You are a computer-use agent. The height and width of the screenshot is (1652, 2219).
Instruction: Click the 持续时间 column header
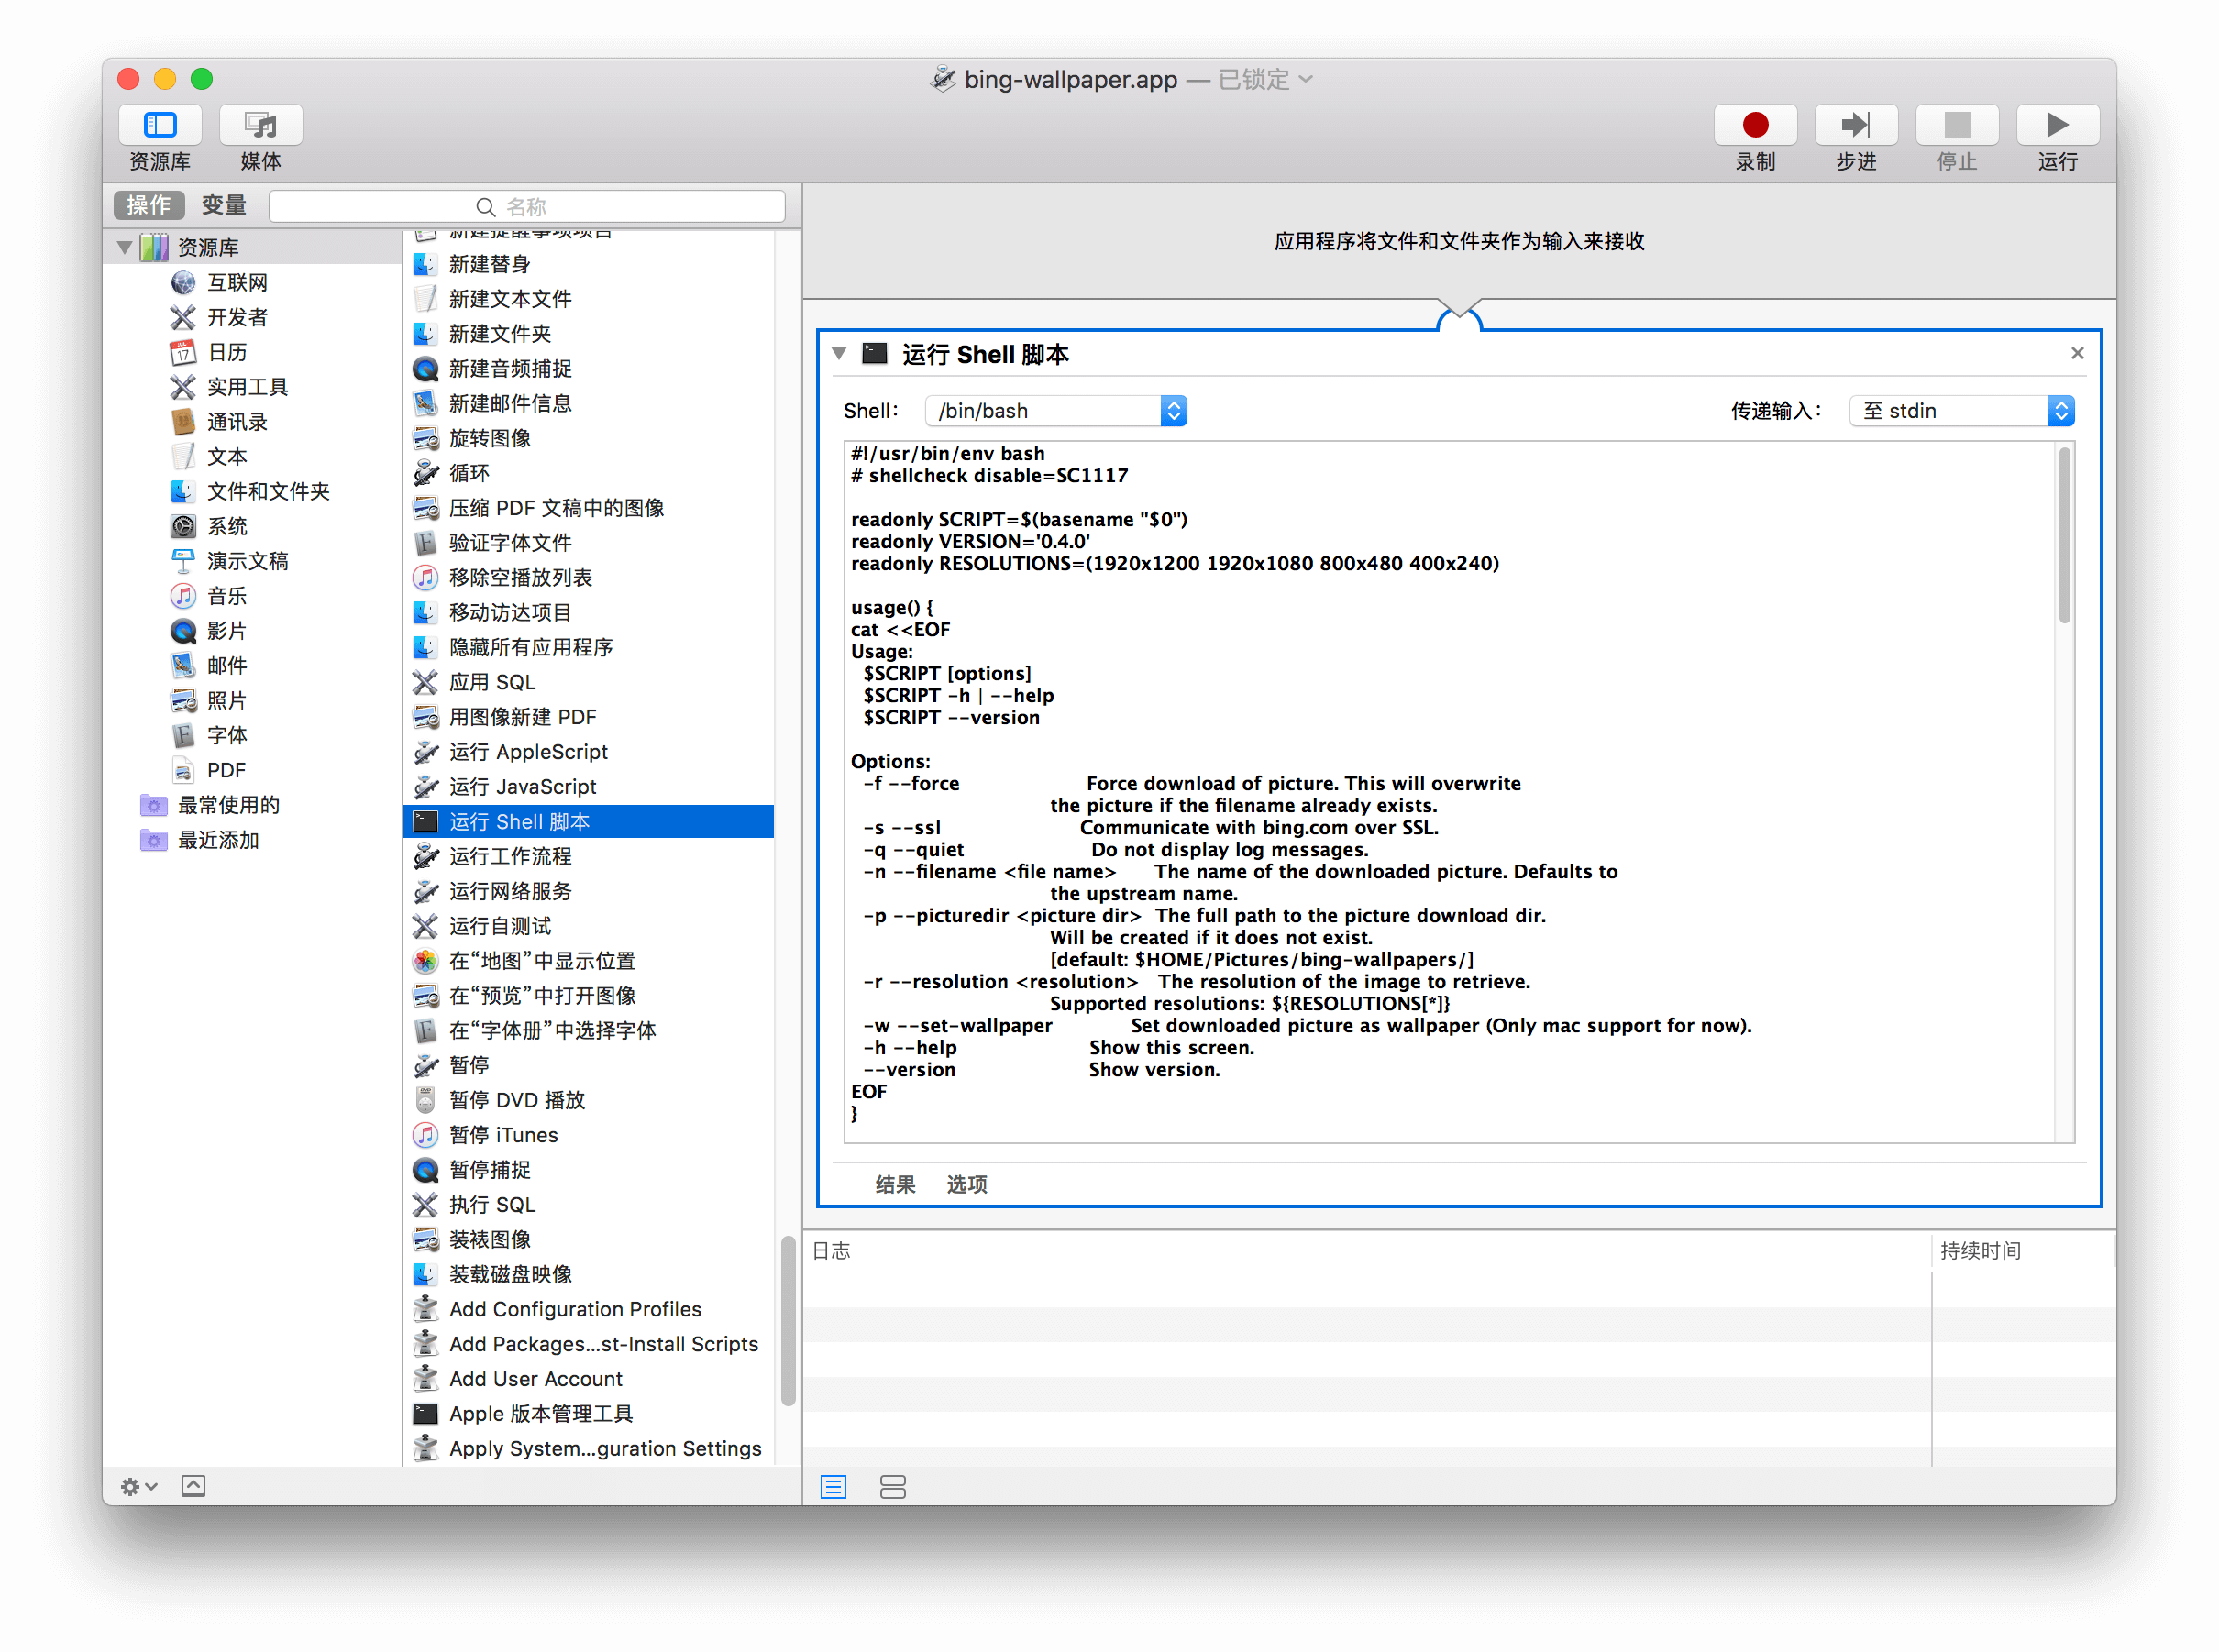[2023, 1251]
